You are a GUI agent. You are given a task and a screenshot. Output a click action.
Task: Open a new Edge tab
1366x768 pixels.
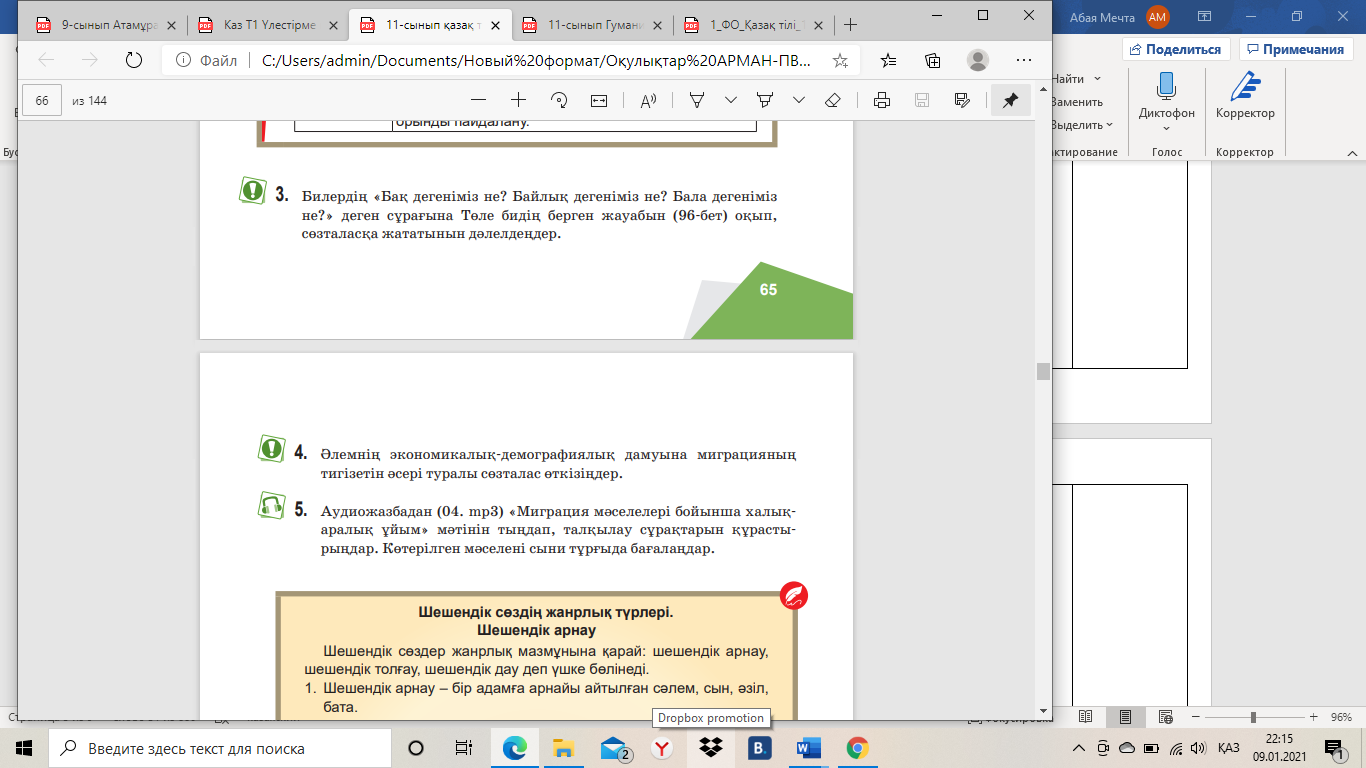click(850, 24)
